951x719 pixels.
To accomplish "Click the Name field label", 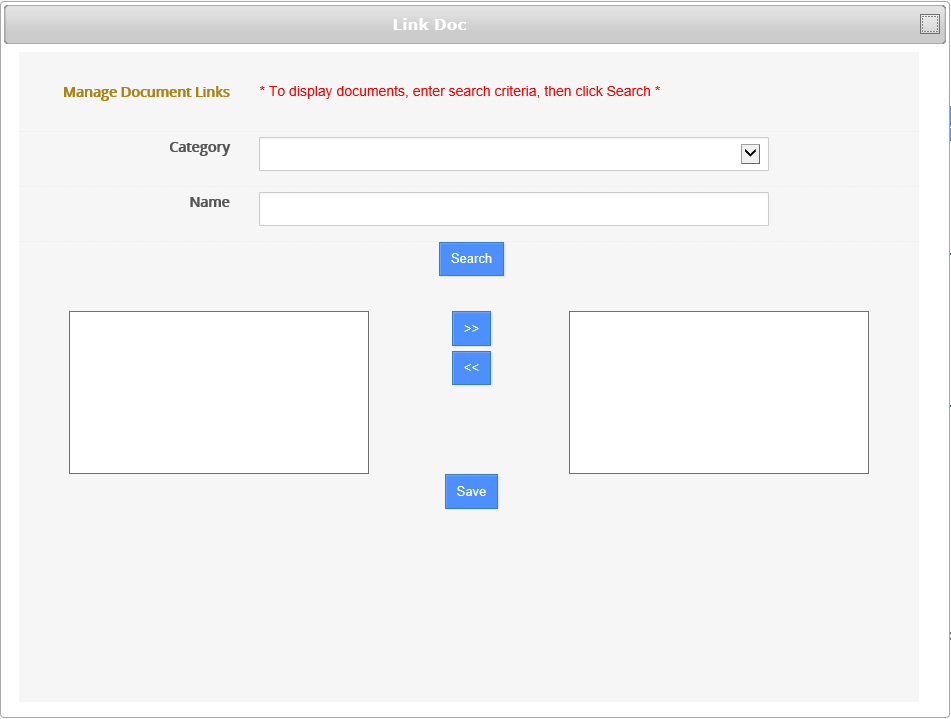I will point(209,202).
